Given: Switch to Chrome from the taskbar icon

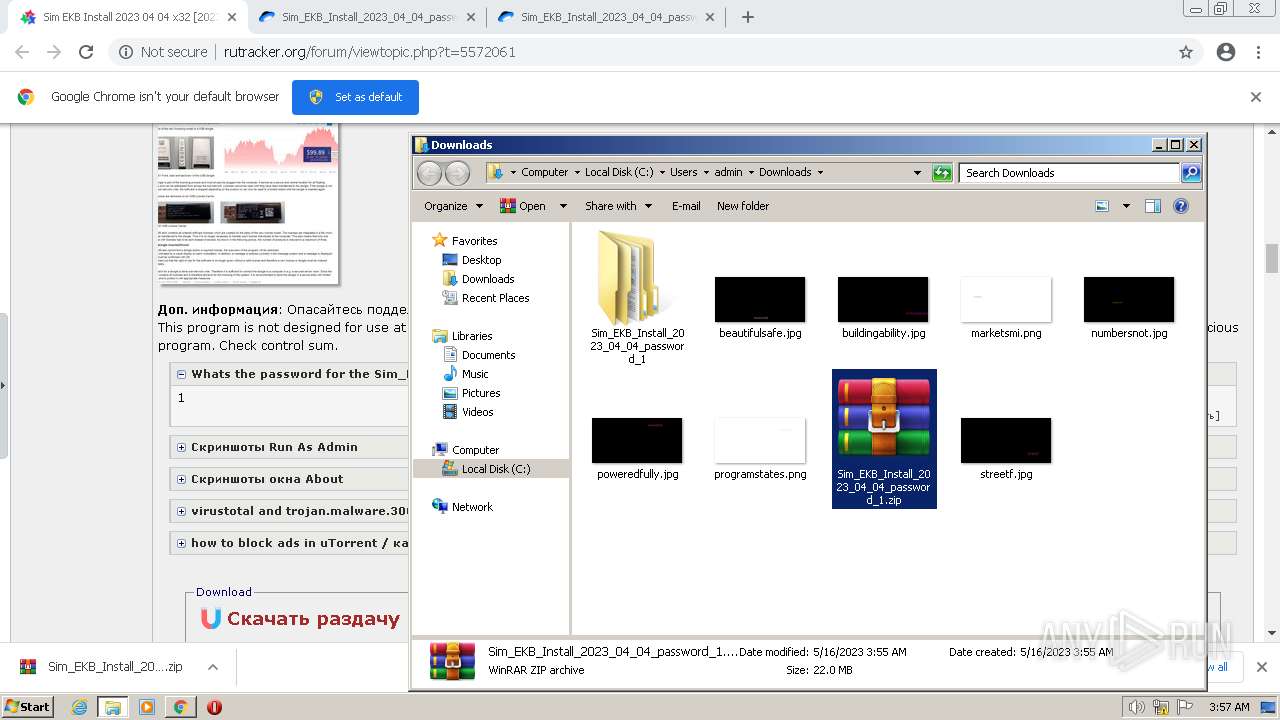Looking at the screenshot, I should click(x=181, y=707).
